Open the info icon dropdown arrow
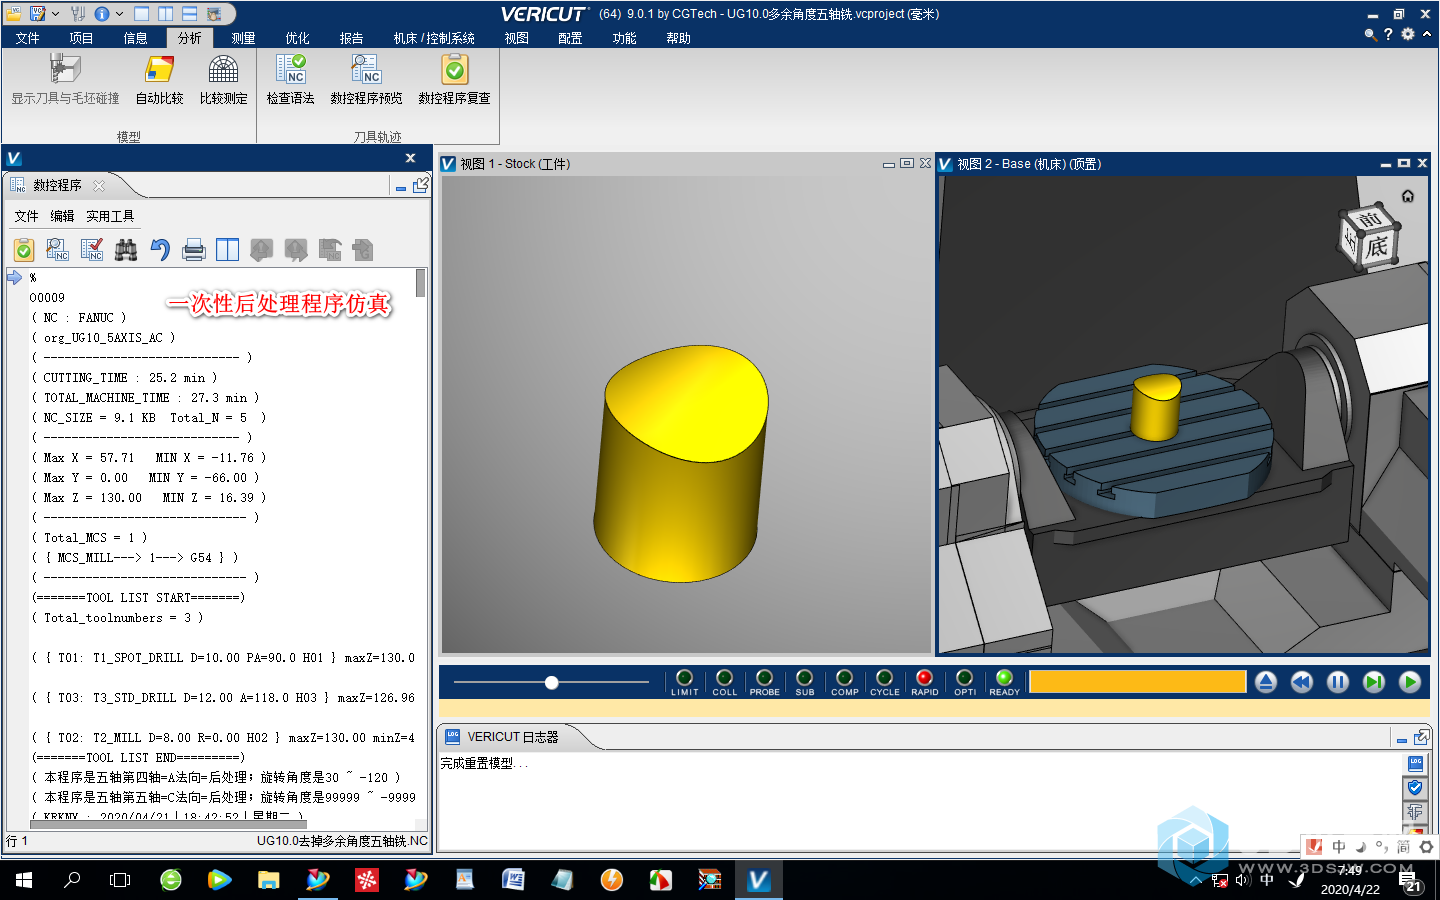Image resolution: width=1440 pixels, height=900 pixels. 119,14
